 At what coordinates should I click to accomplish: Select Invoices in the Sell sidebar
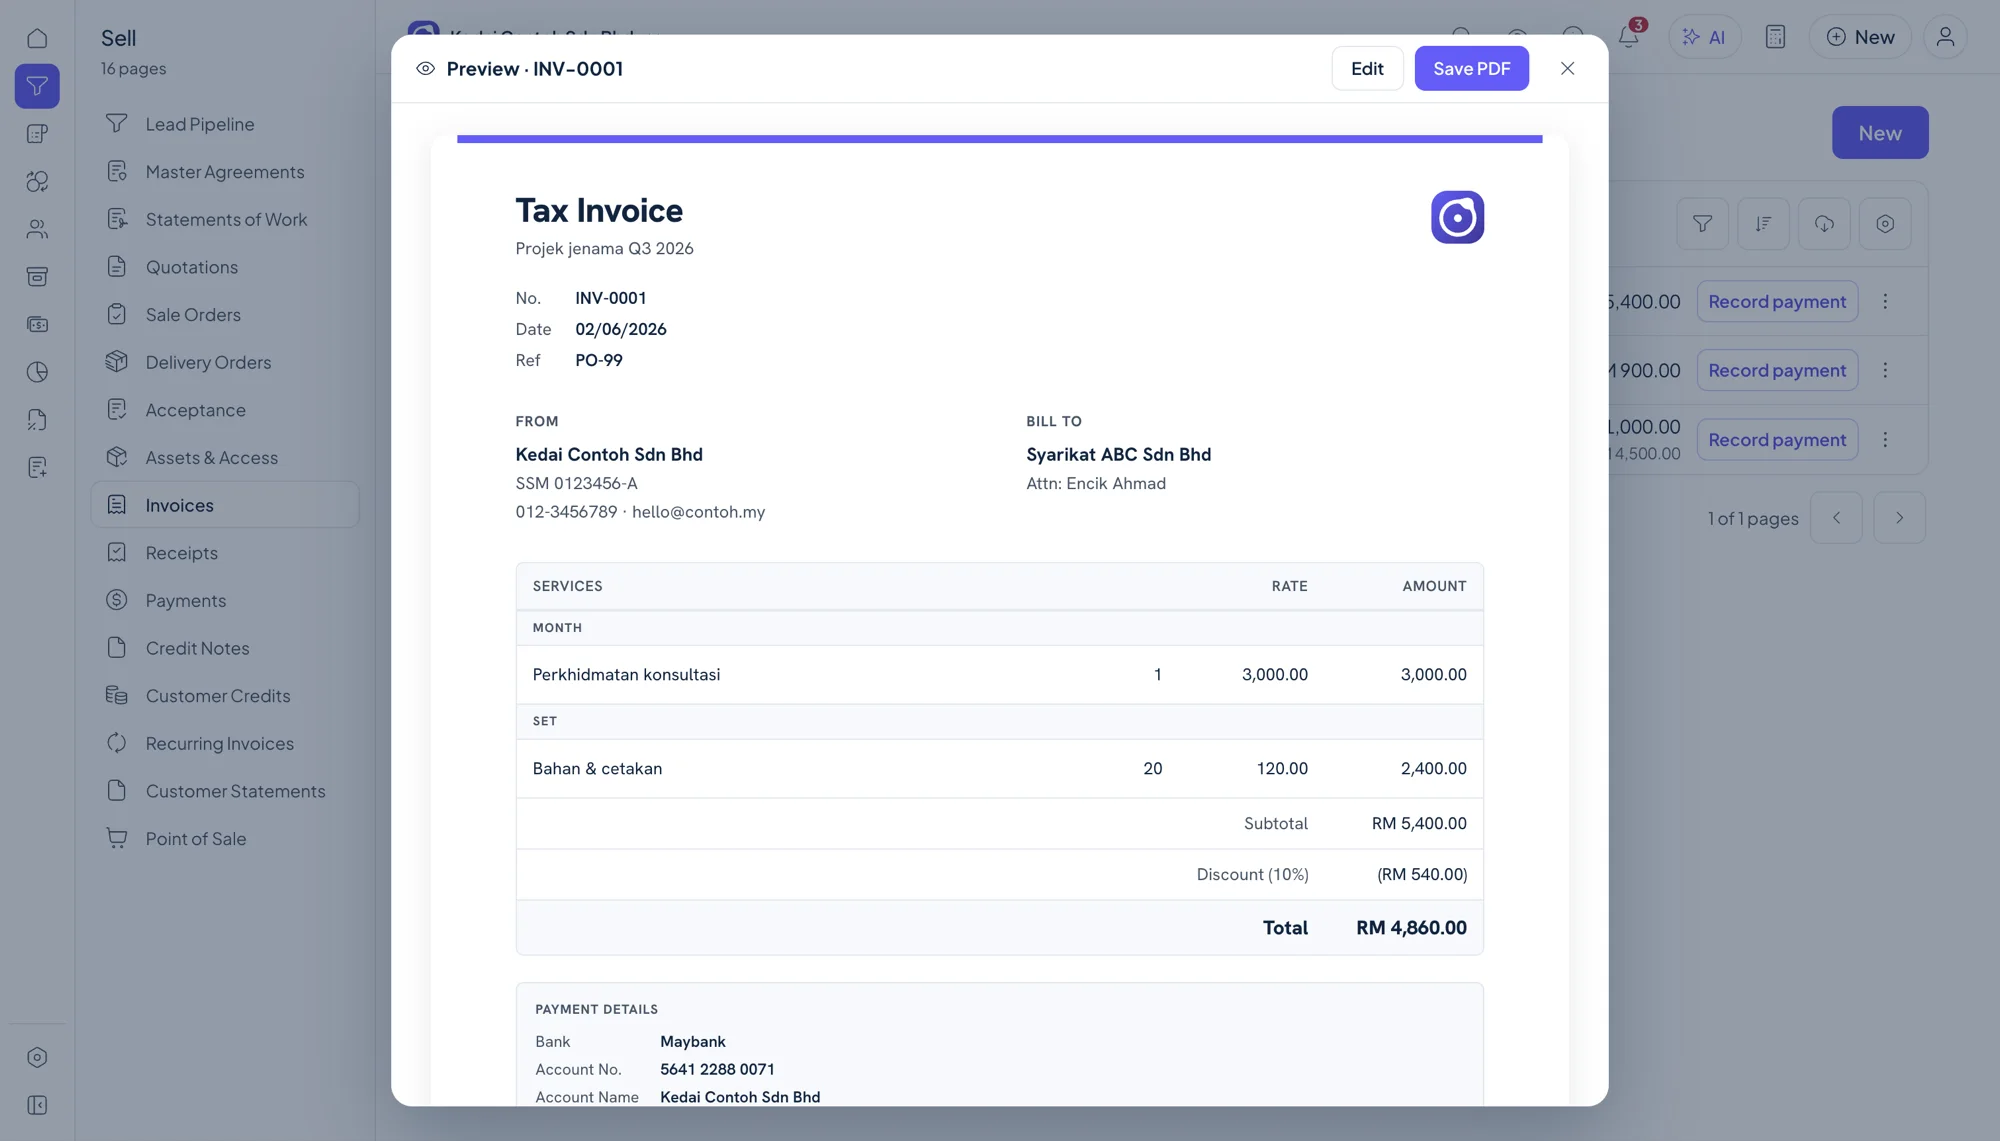[225, 505]
